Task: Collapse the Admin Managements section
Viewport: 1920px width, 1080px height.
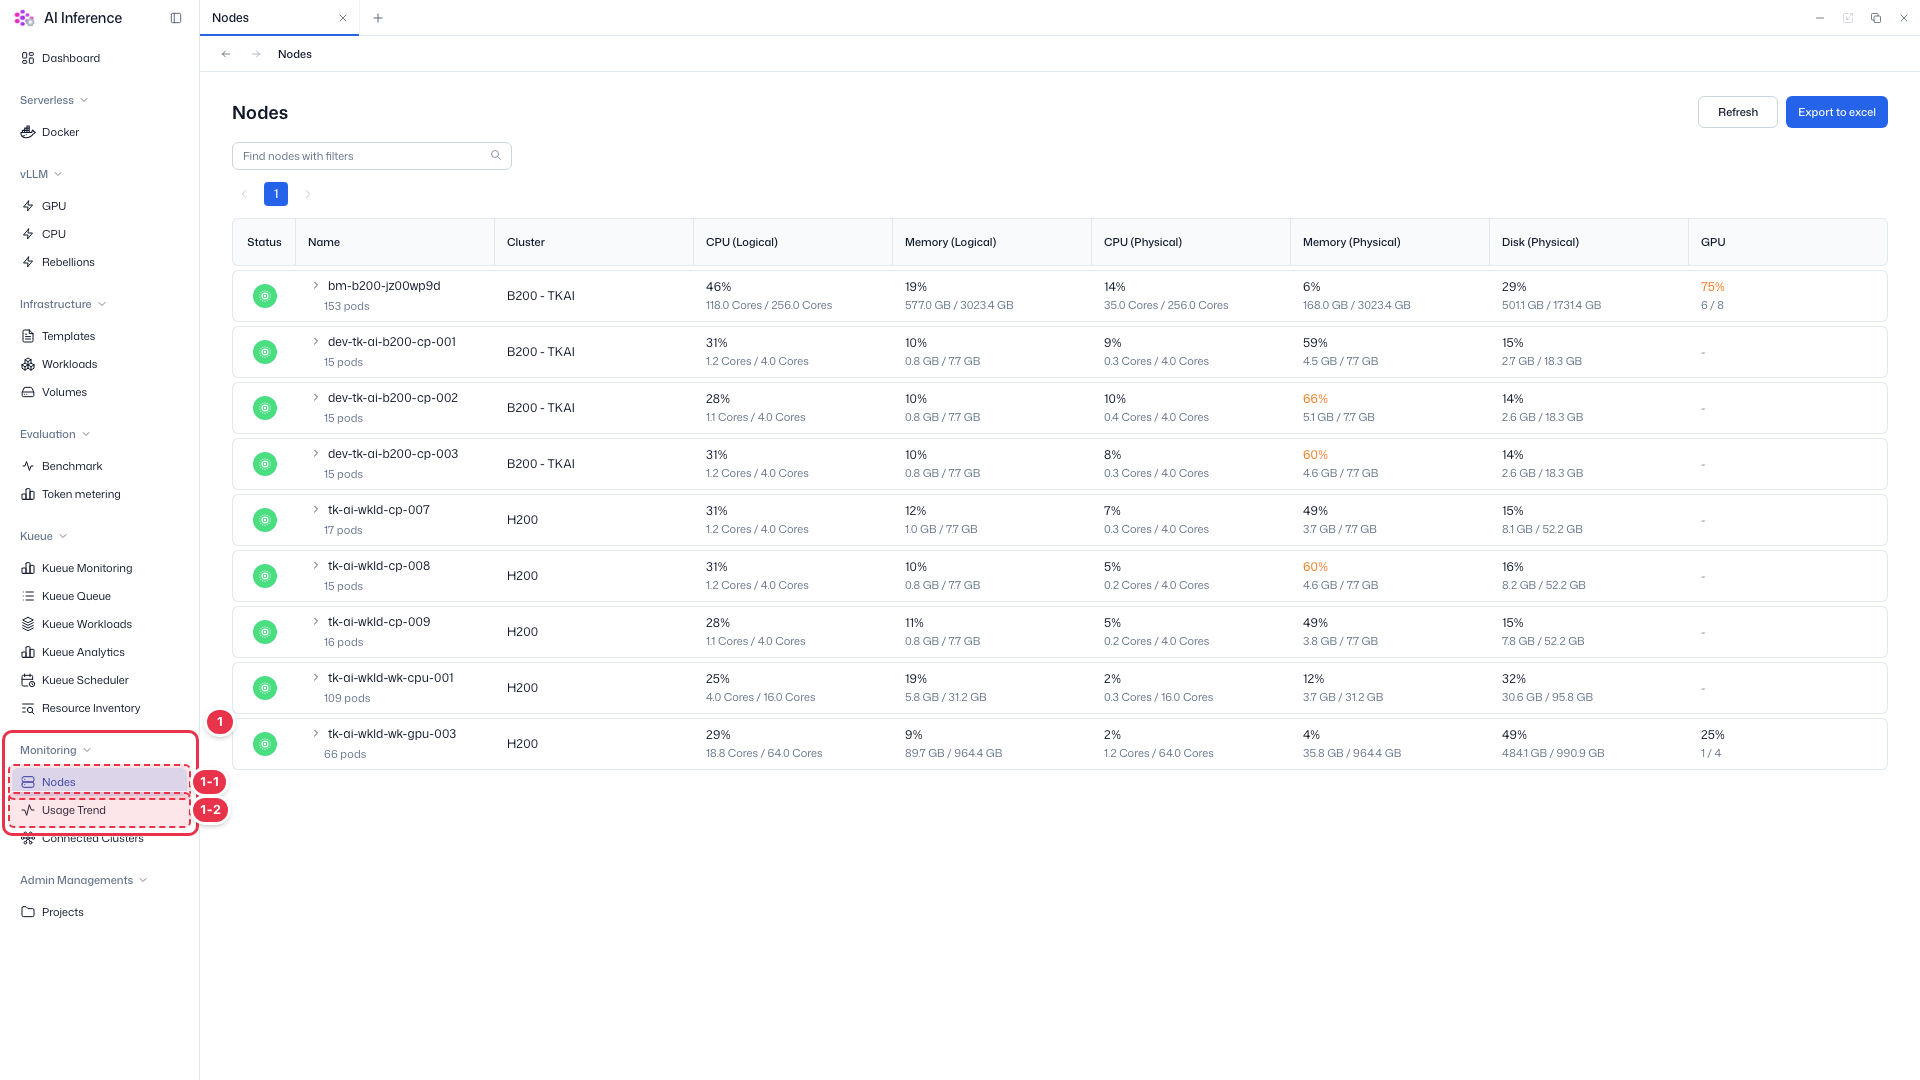Action: click(143, 880)
